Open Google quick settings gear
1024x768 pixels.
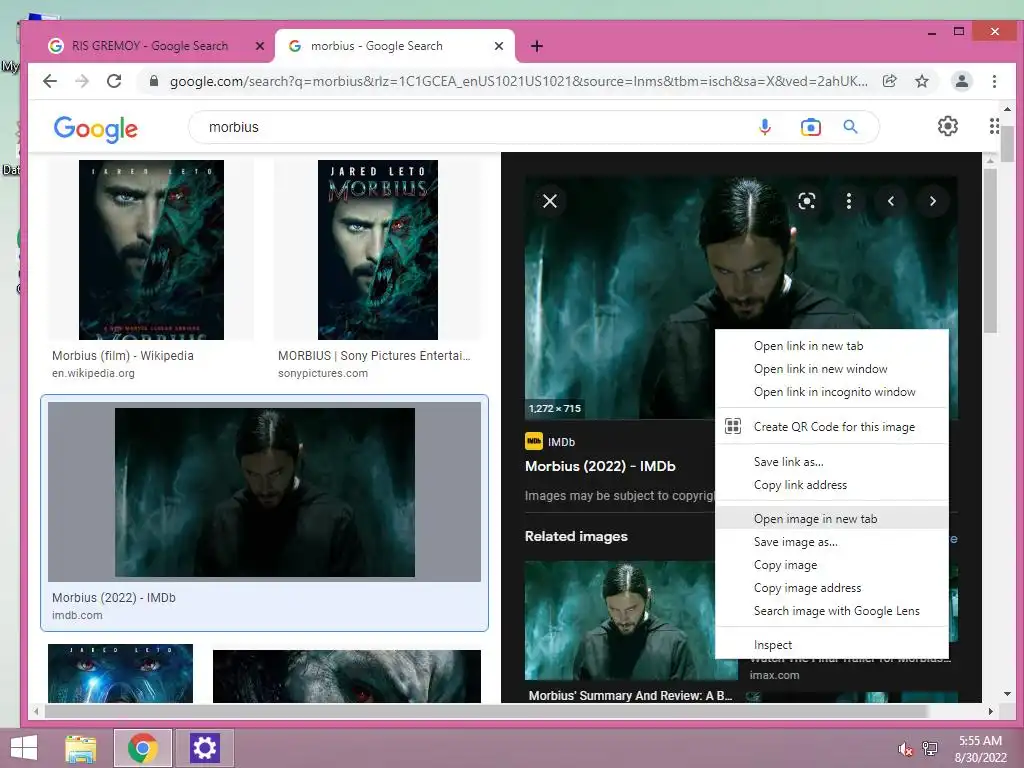pos(948,126)
